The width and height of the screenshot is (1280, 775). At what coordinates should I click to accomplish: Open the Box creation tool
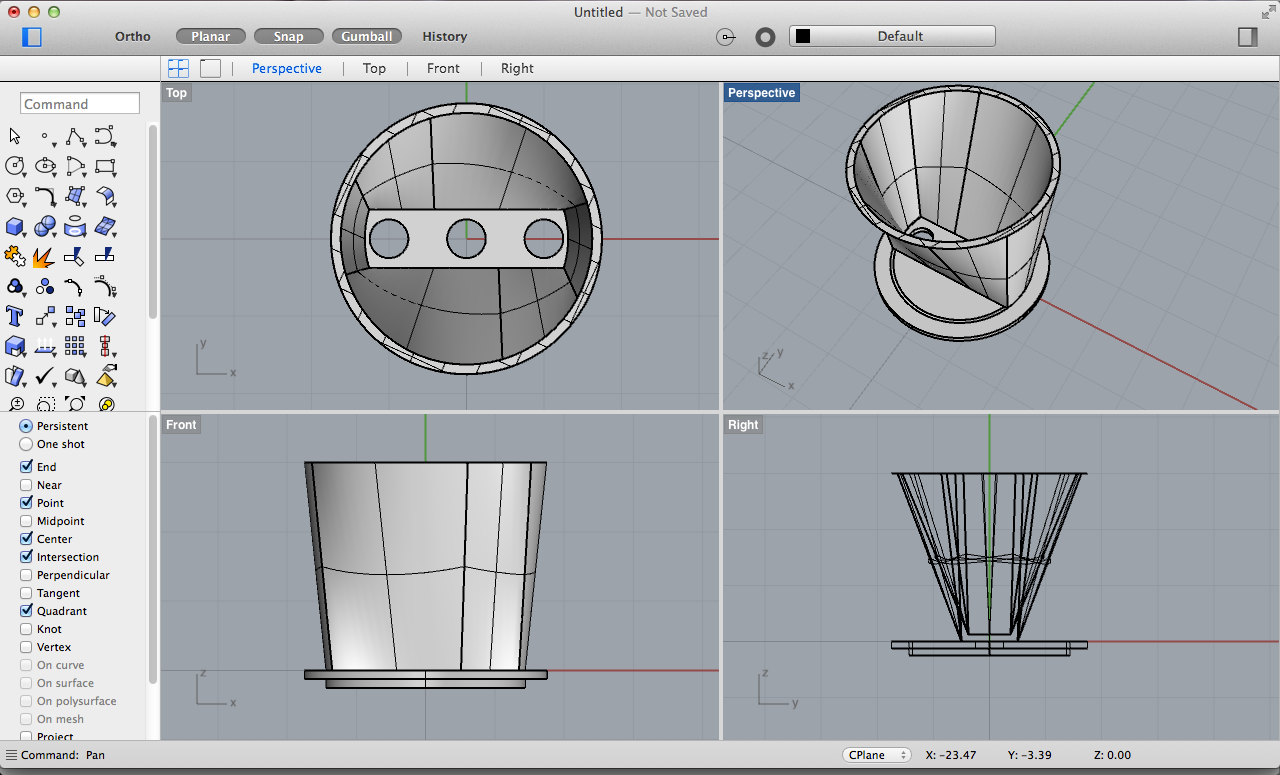click(14, 226)
